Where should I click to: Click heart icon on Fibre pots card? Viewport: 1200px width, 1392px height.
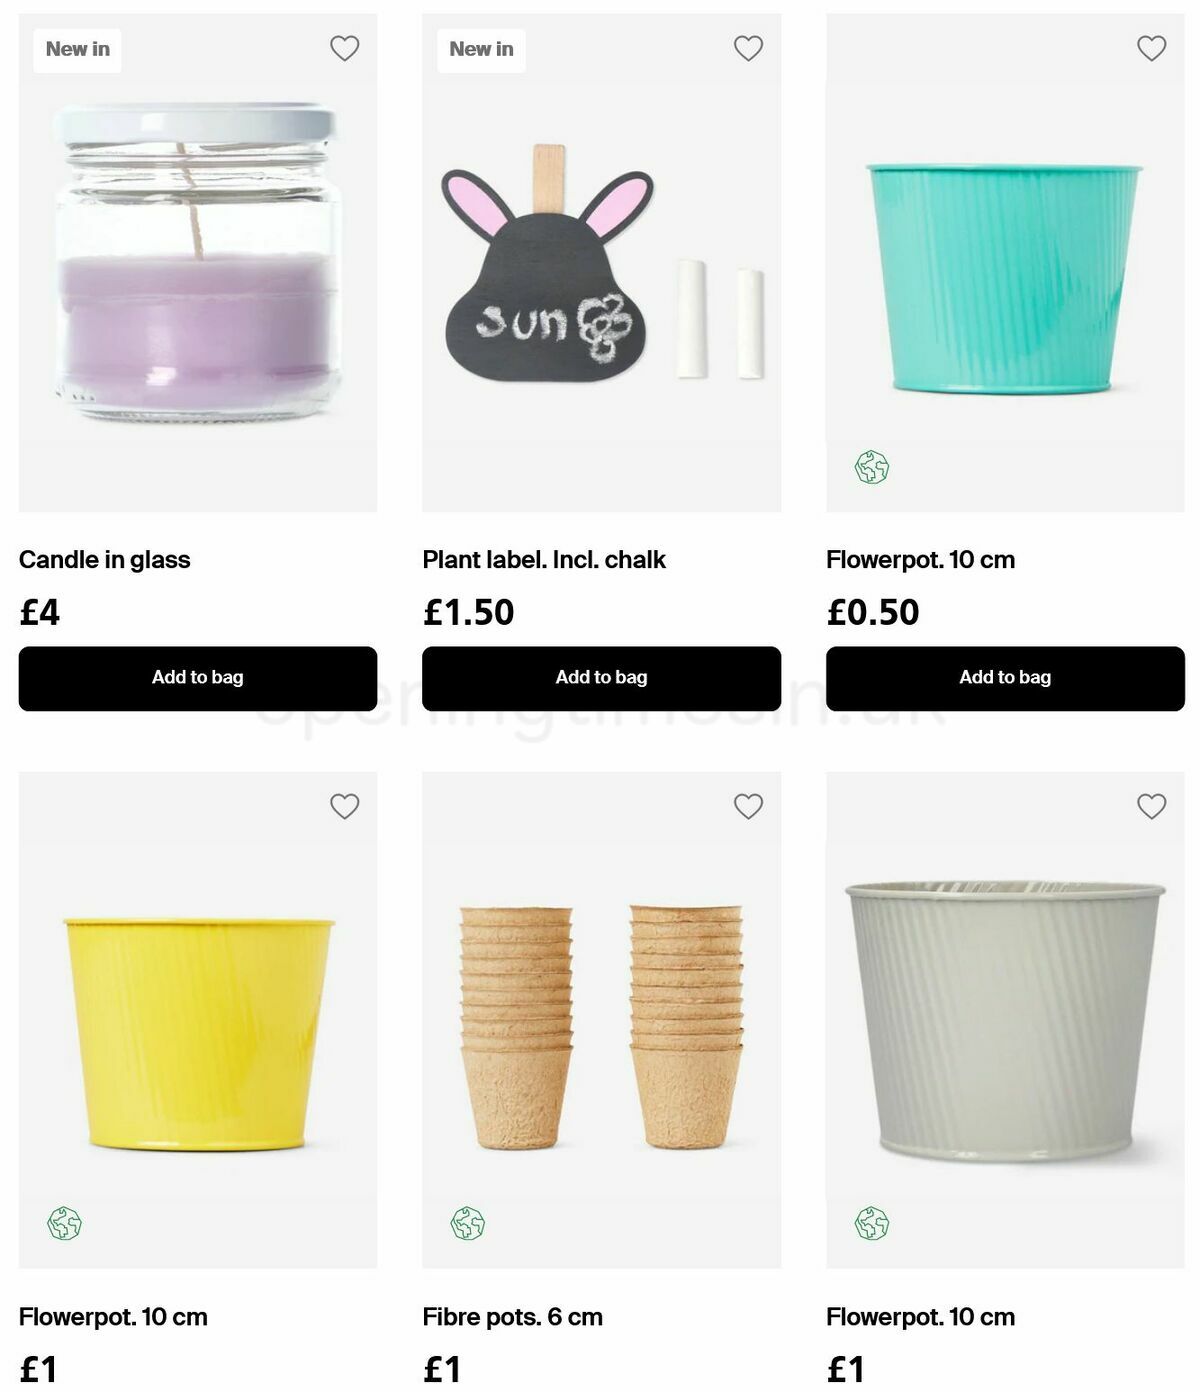click(748, 806)
